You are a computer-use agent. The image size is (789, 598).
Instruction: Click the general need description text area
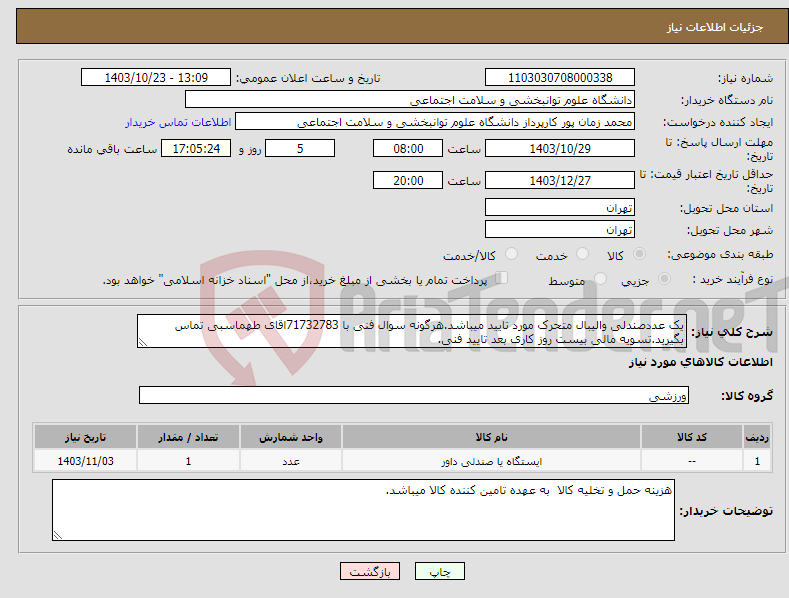pos(412,331)
